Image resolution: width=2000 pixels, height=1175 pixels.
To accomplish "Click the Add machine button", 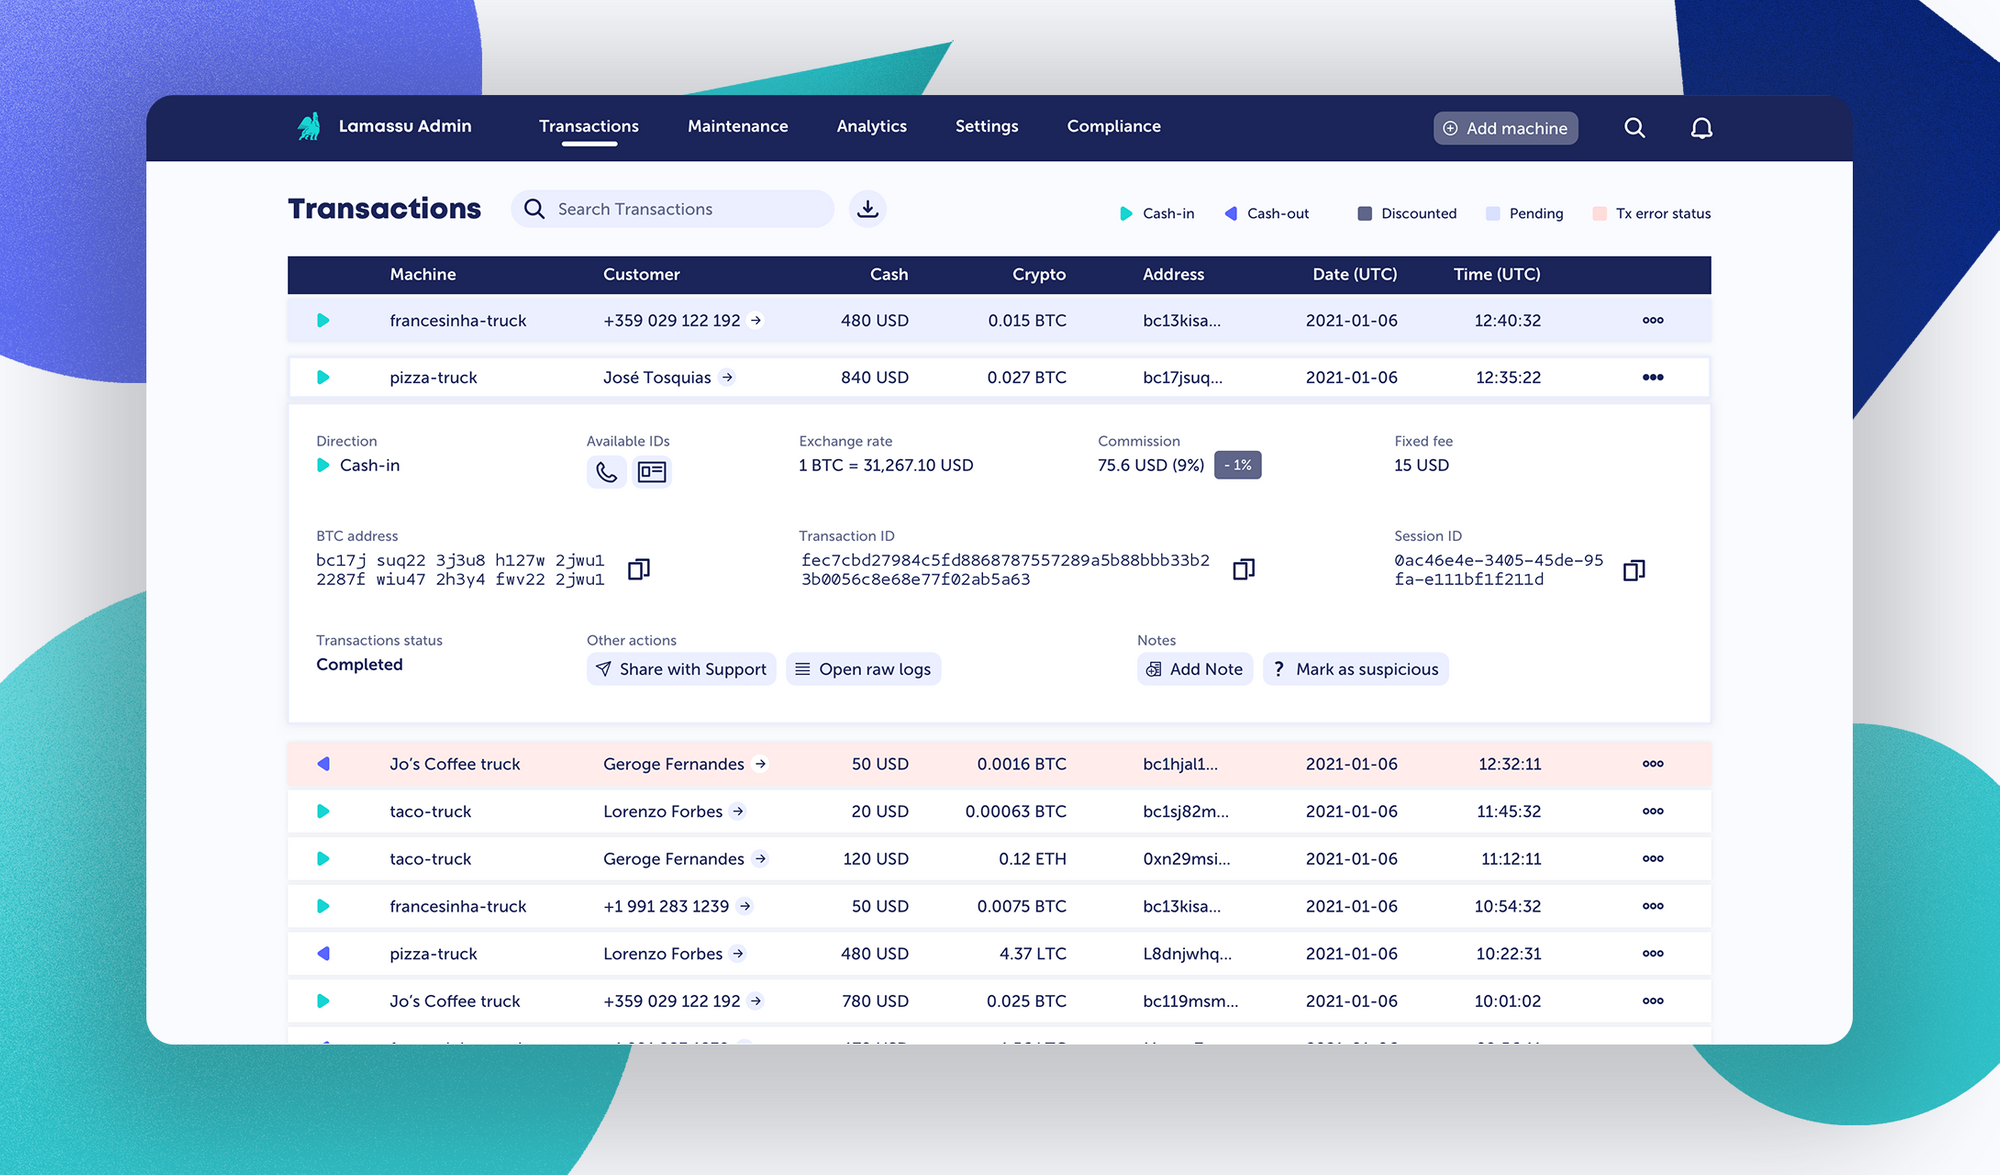I will pos(1505,128).
